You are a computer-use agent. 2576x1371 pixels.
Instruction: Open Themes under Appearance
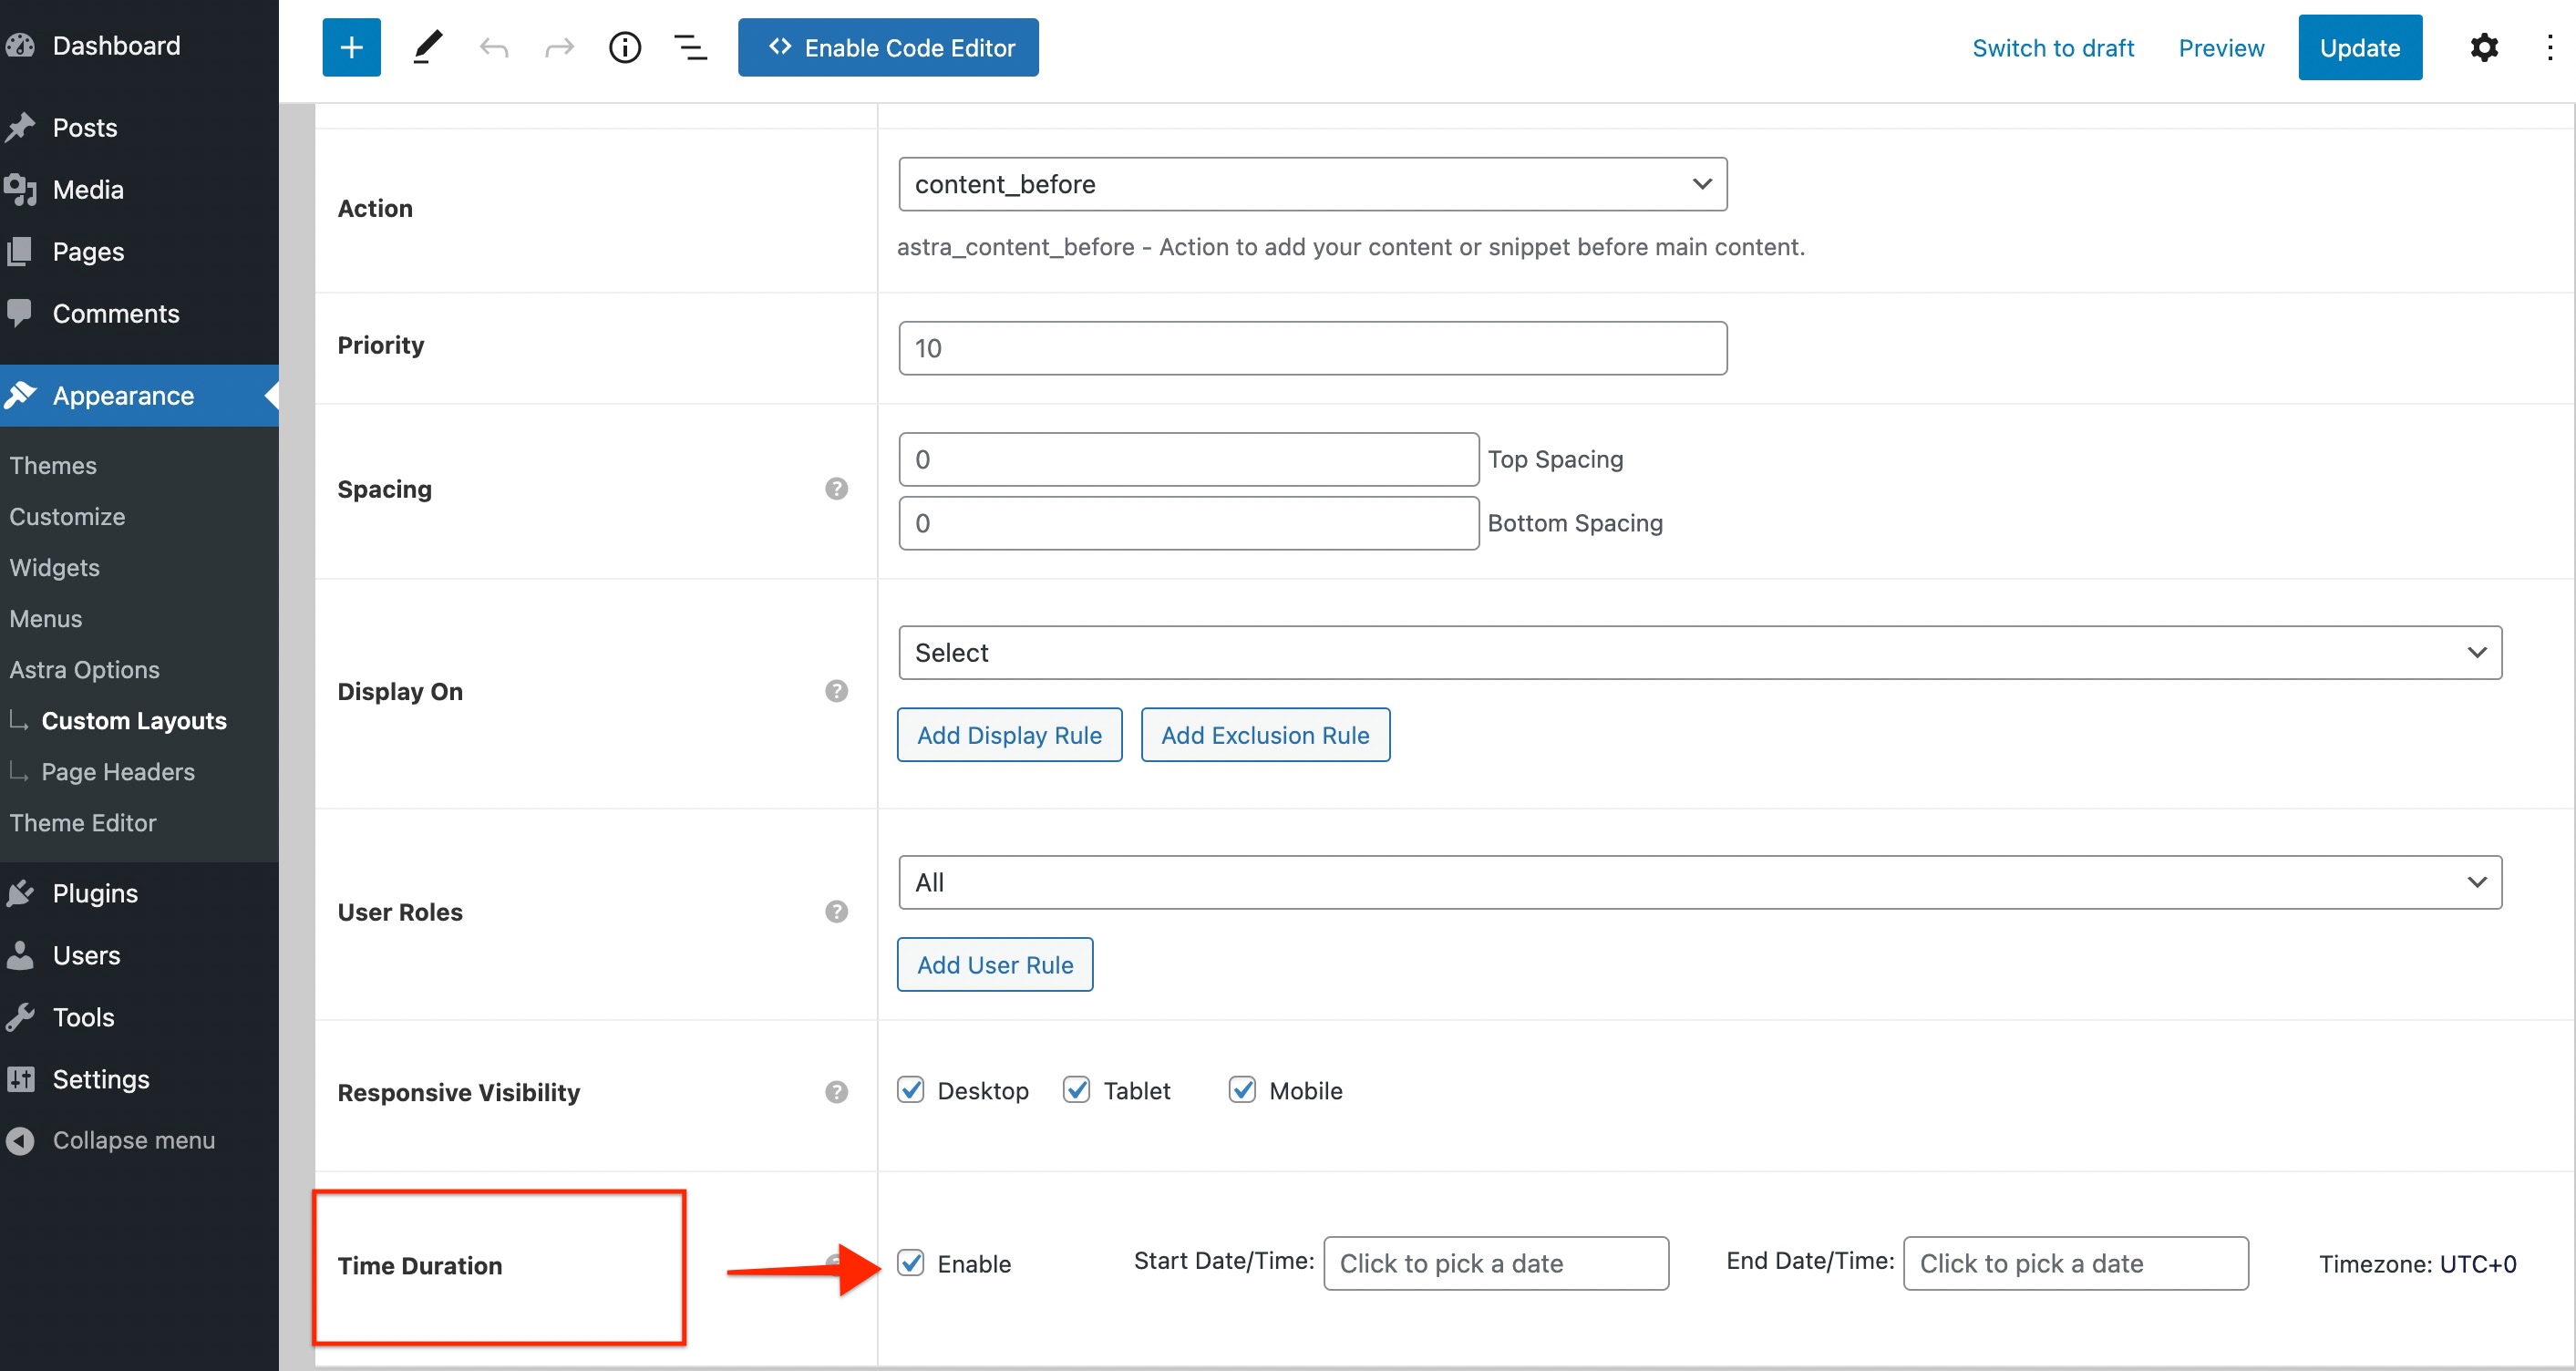click(x=53, y=465)
